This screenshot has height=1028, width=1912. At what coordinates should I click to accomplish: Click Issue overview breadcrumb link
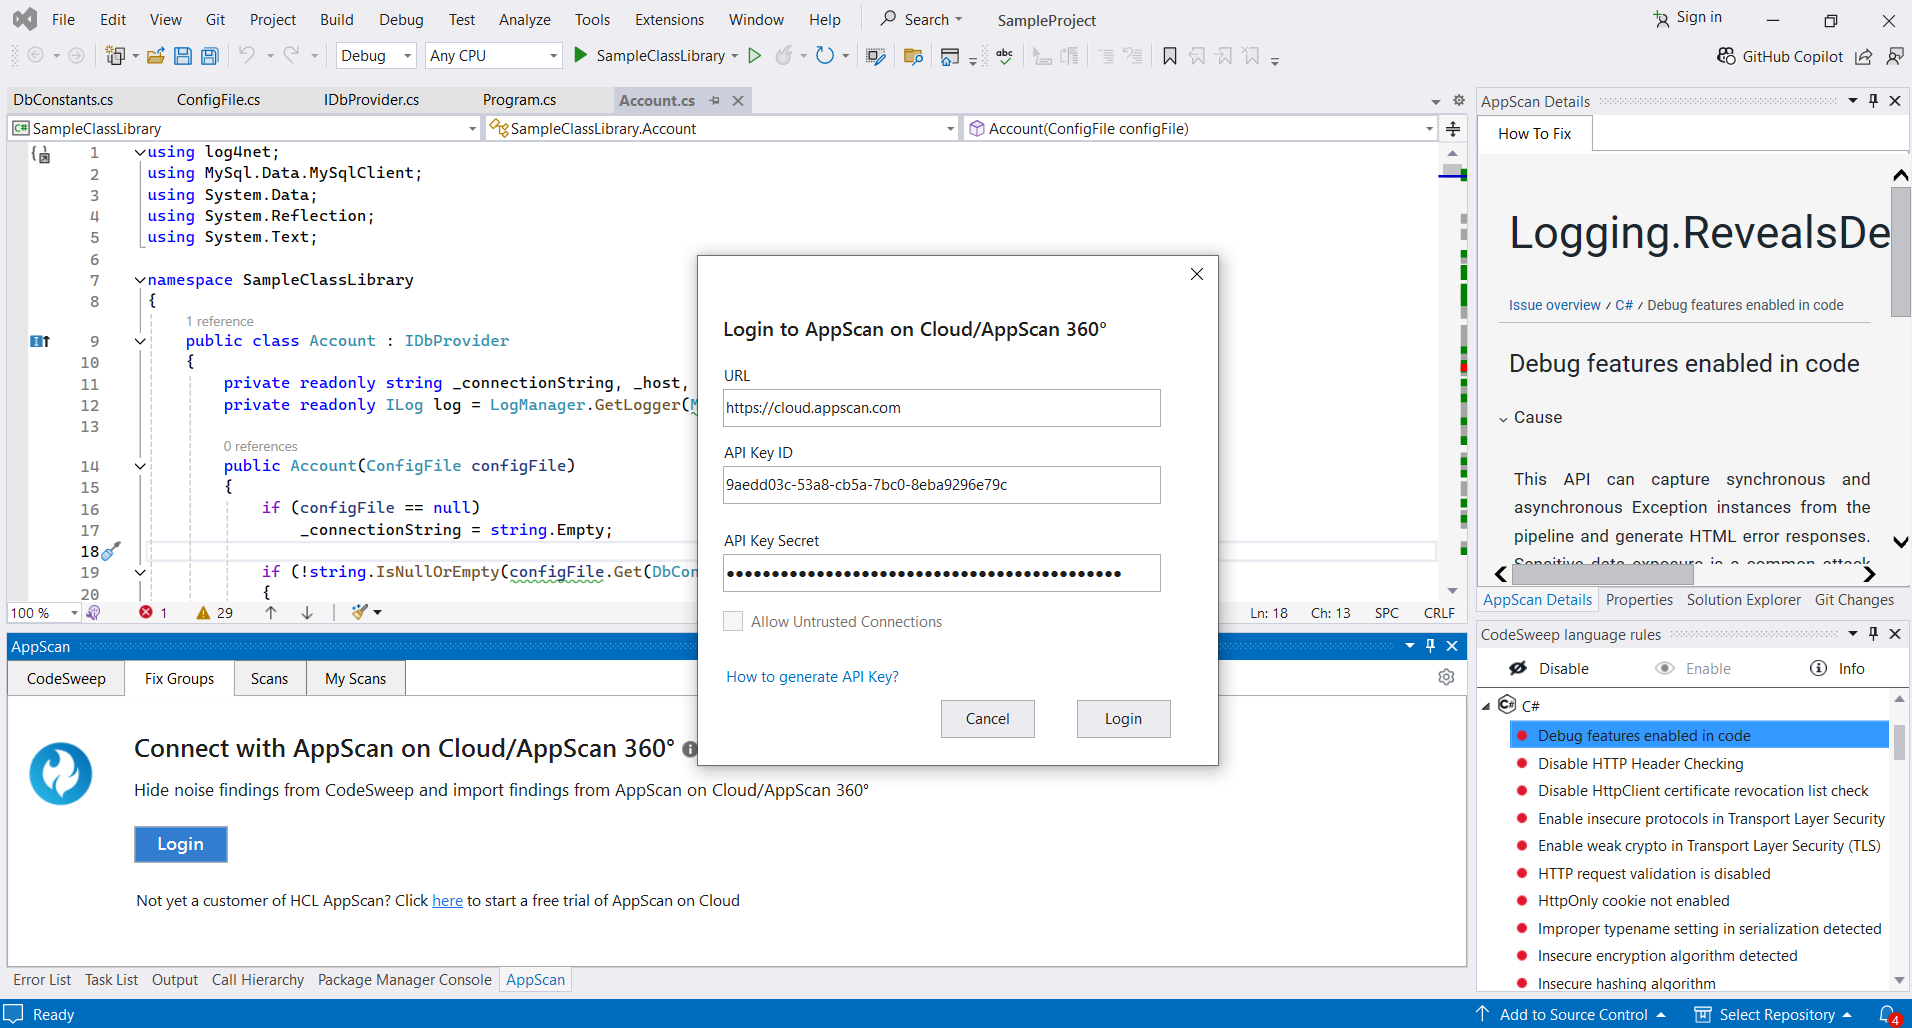pyautogui.click(x=1554, y=305)
